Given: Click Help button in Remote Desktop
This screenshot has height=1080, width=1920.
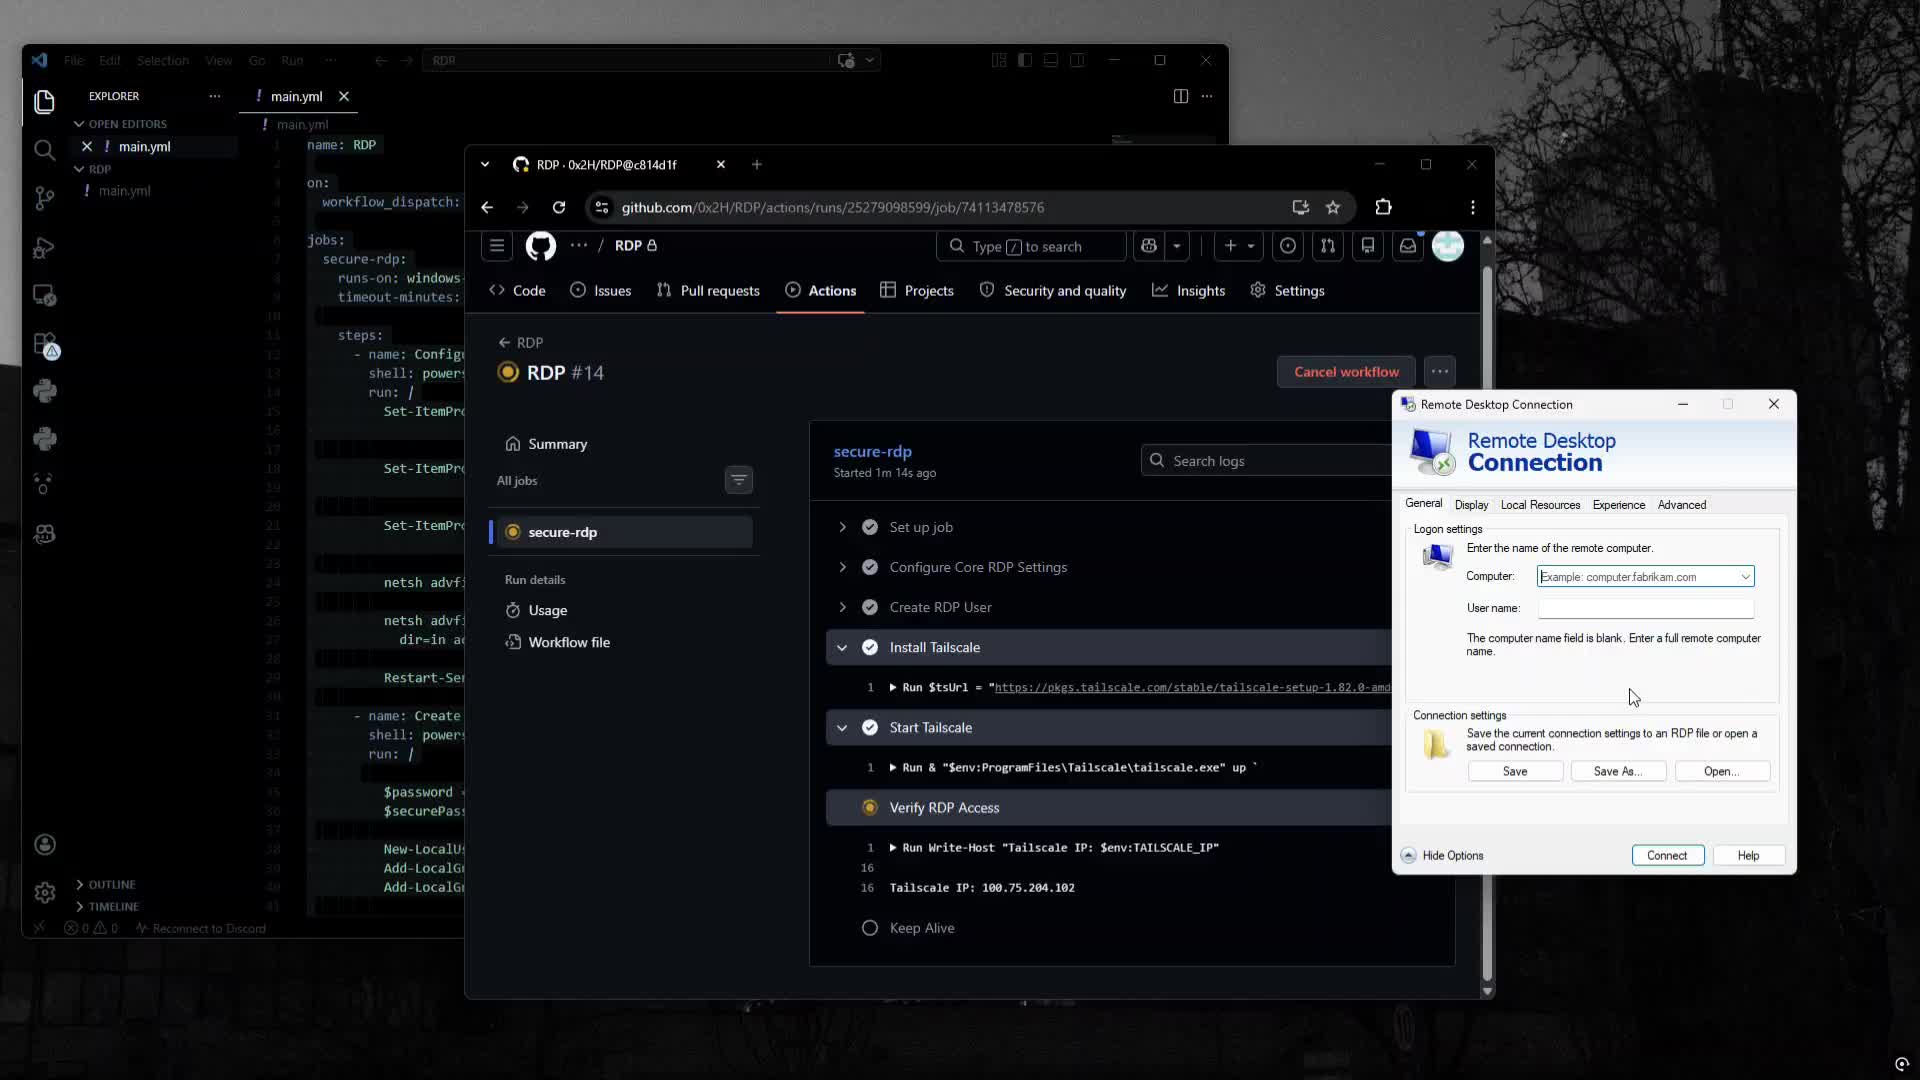Looking at the screenshot, I should [x=1748, y=856].
